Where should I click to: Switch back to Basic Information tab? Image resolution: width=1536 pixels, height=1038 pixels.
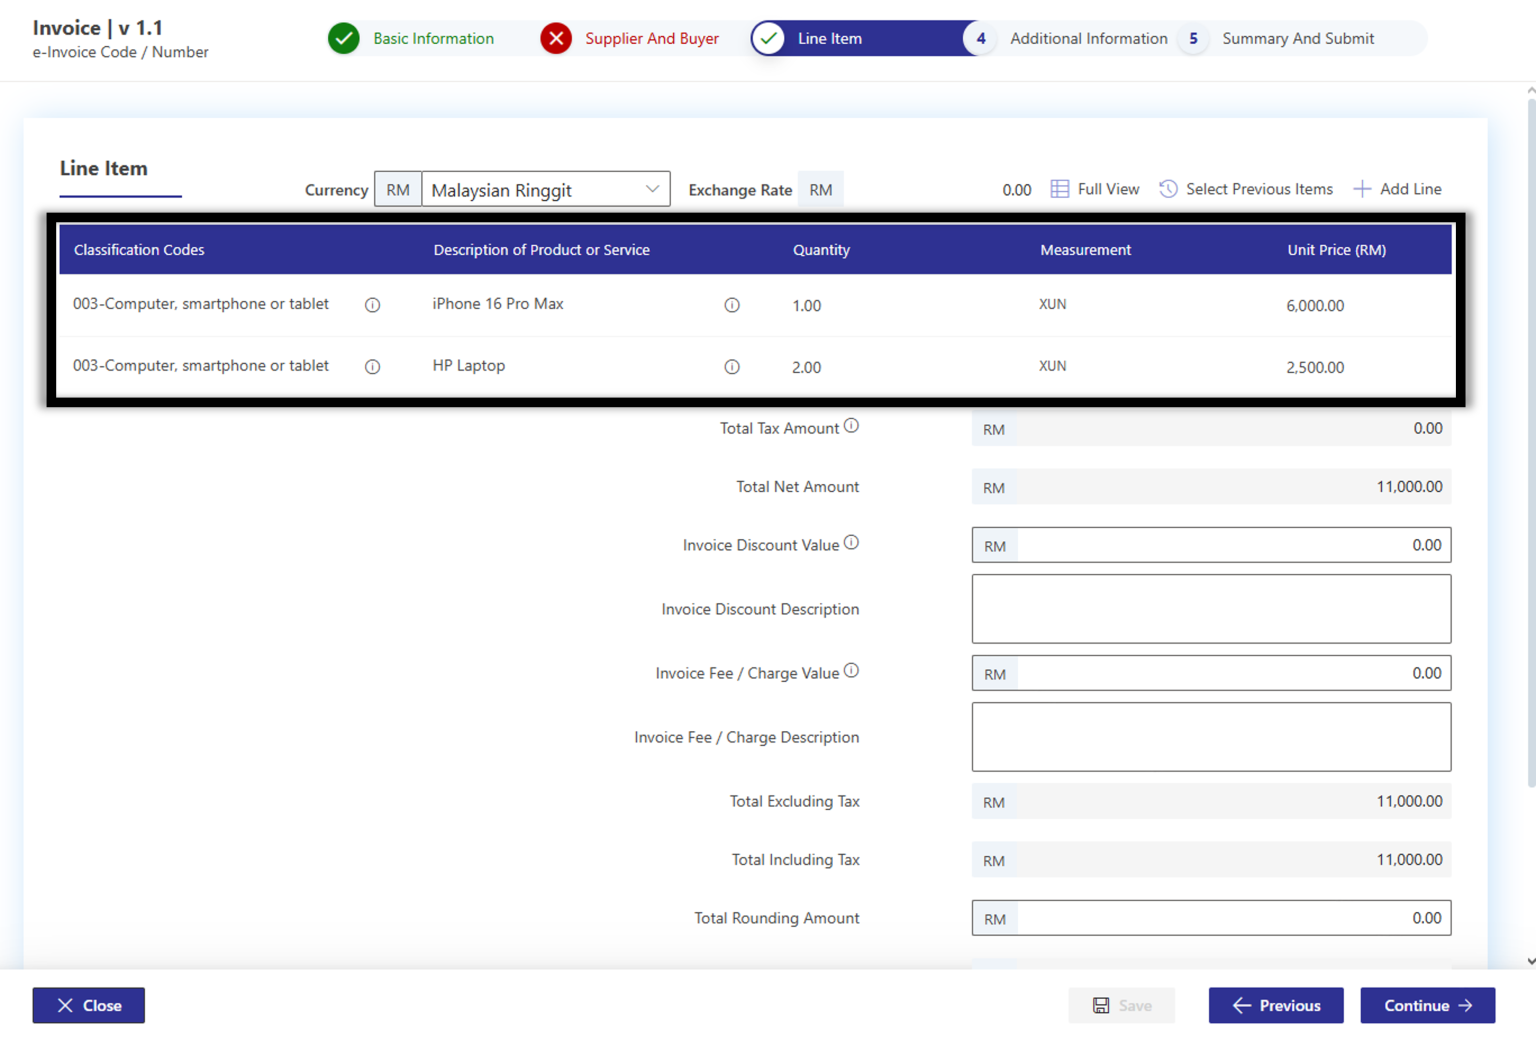(432, 38)
